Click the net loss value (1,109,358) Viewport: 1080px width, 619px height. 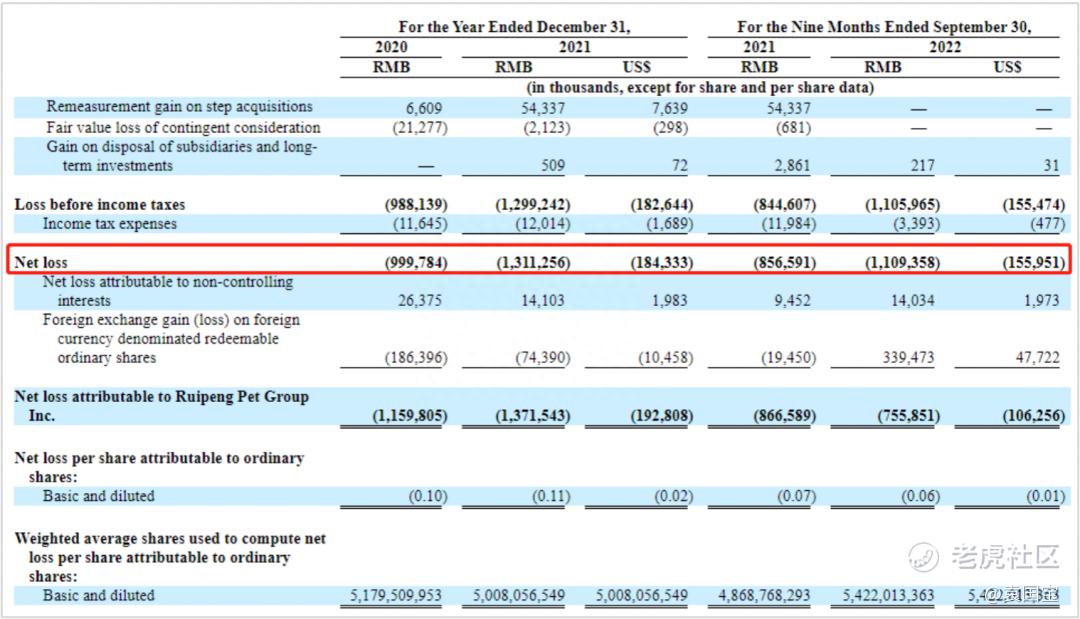pyautogui.click(x=902, y=262)
